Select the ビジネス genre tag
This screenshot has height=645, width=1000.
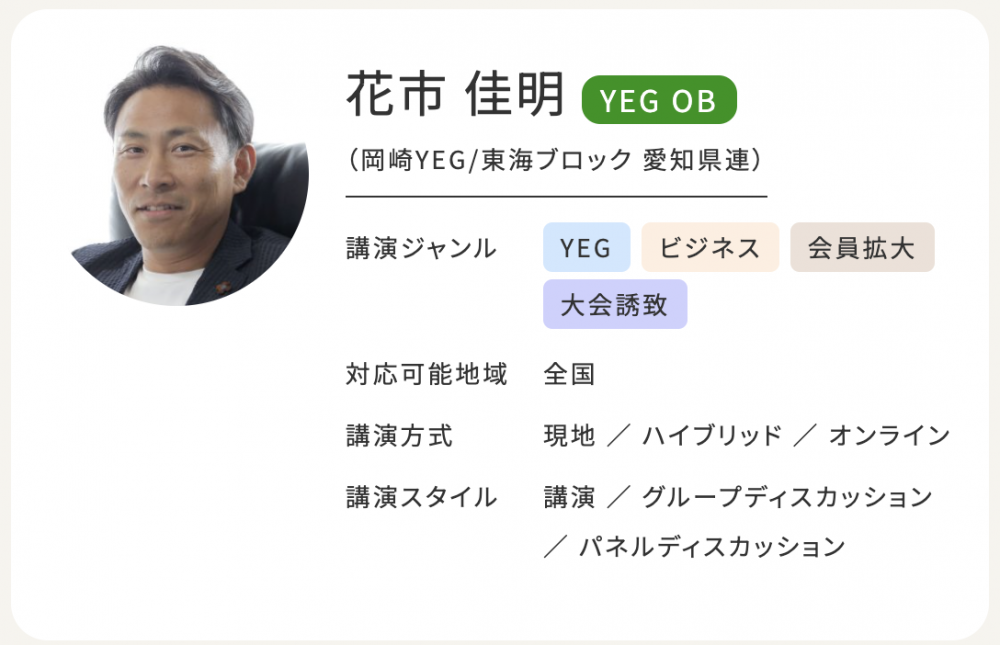[710, 248]
